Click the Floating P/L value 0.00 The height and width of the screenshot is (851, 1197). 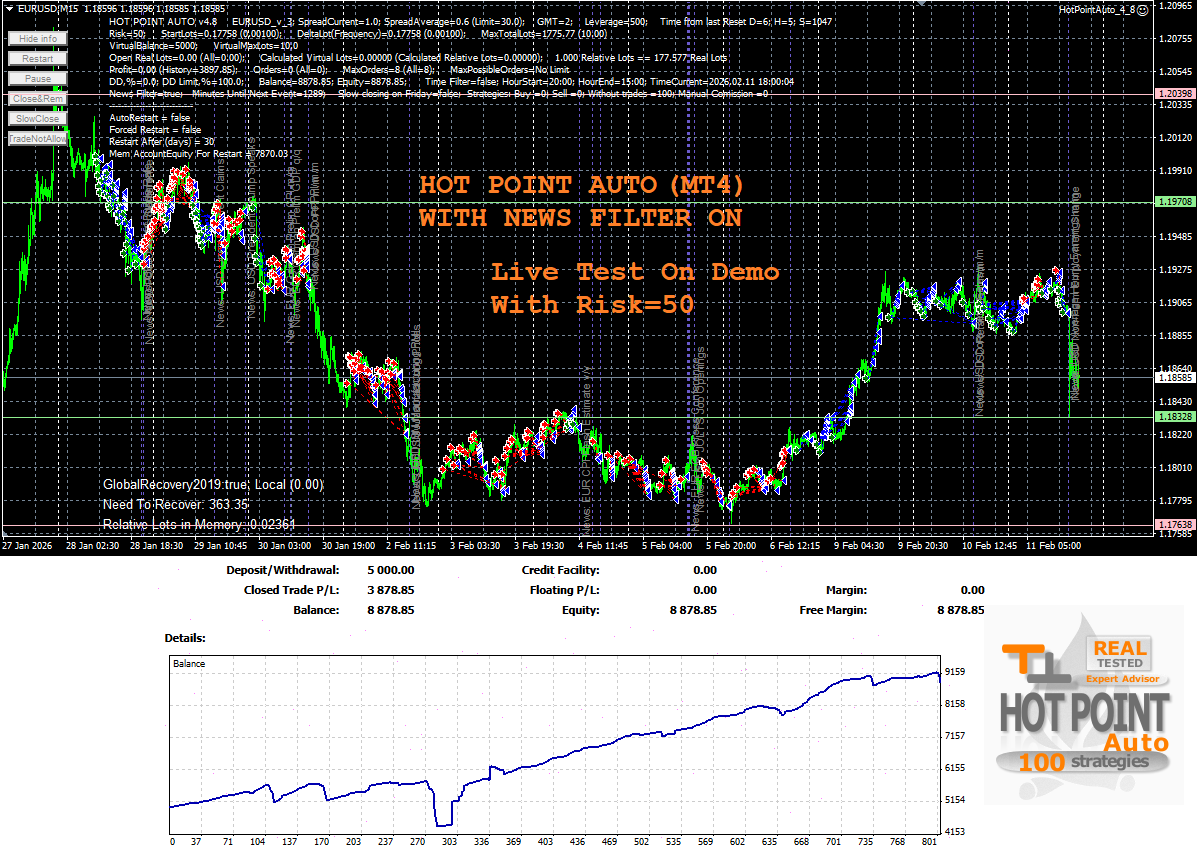[x=705, y=590]
